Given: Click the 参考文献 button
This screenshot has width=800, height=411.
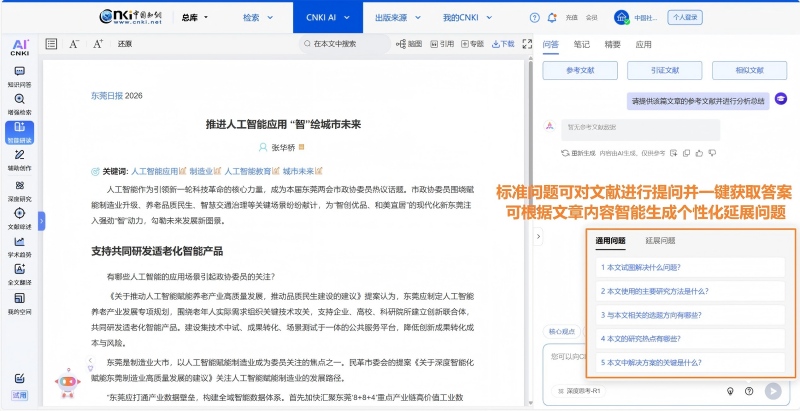Looking at the screenshot, I should click(580, 71).
